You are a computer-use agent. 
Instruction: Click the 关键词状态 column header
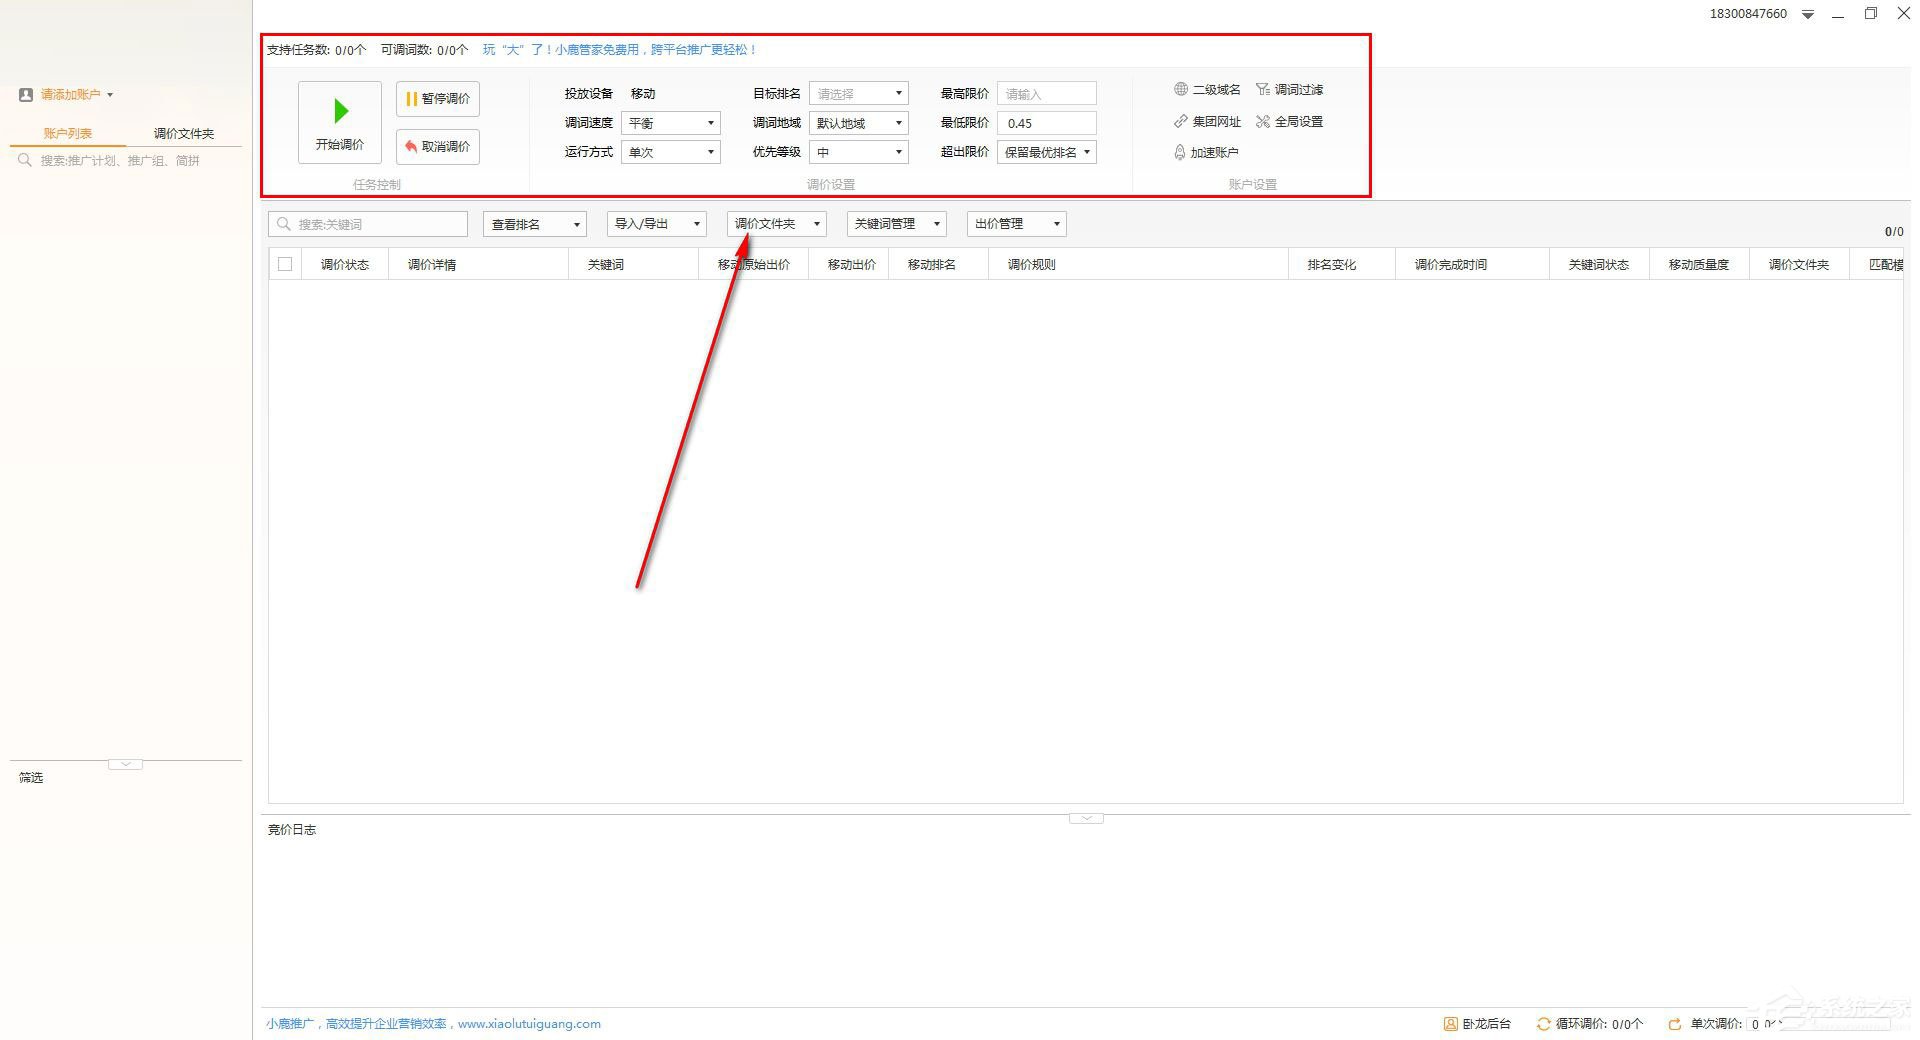click(x=1599, y=265)
